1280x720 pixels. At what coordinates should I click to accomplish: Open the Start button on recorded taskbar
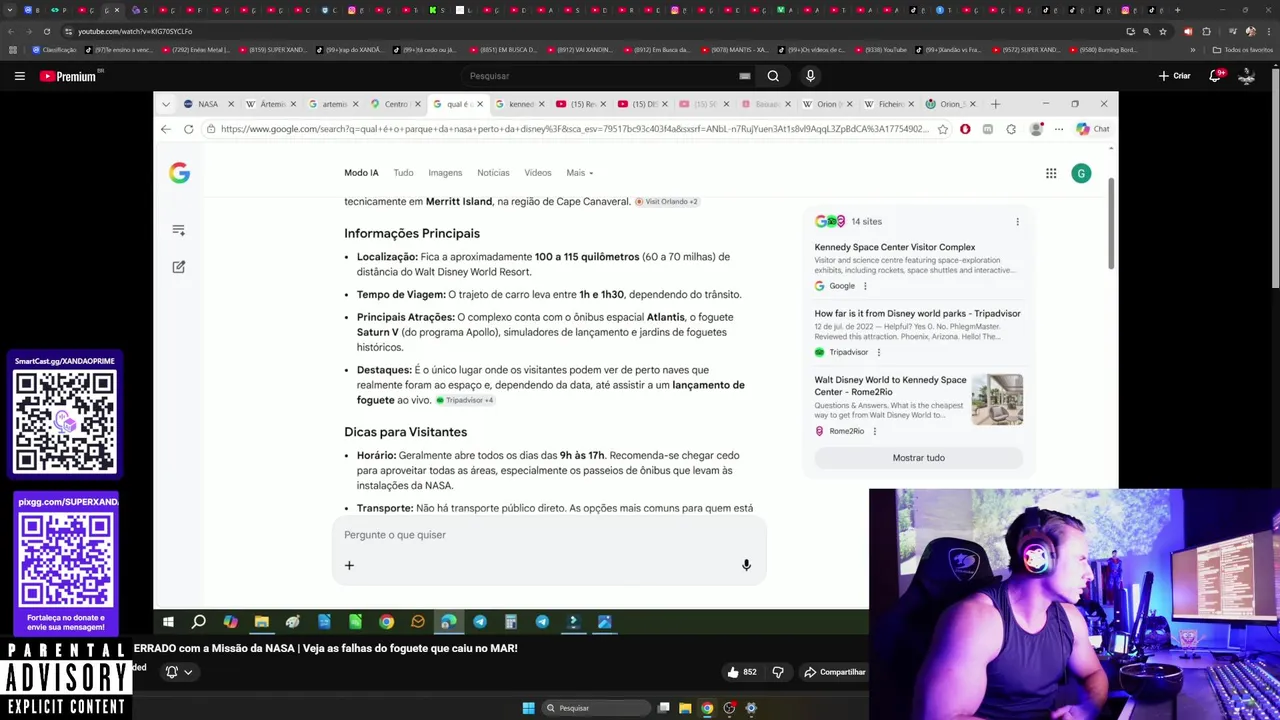[168, 622]
